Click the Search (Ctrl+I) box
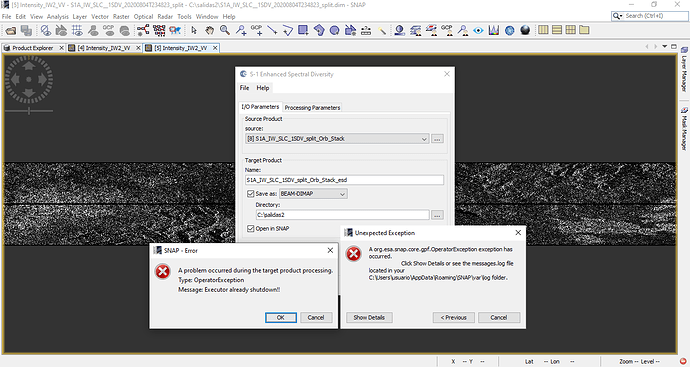The height and width of the screenshot is (367, 690). (x=649, y=16)
